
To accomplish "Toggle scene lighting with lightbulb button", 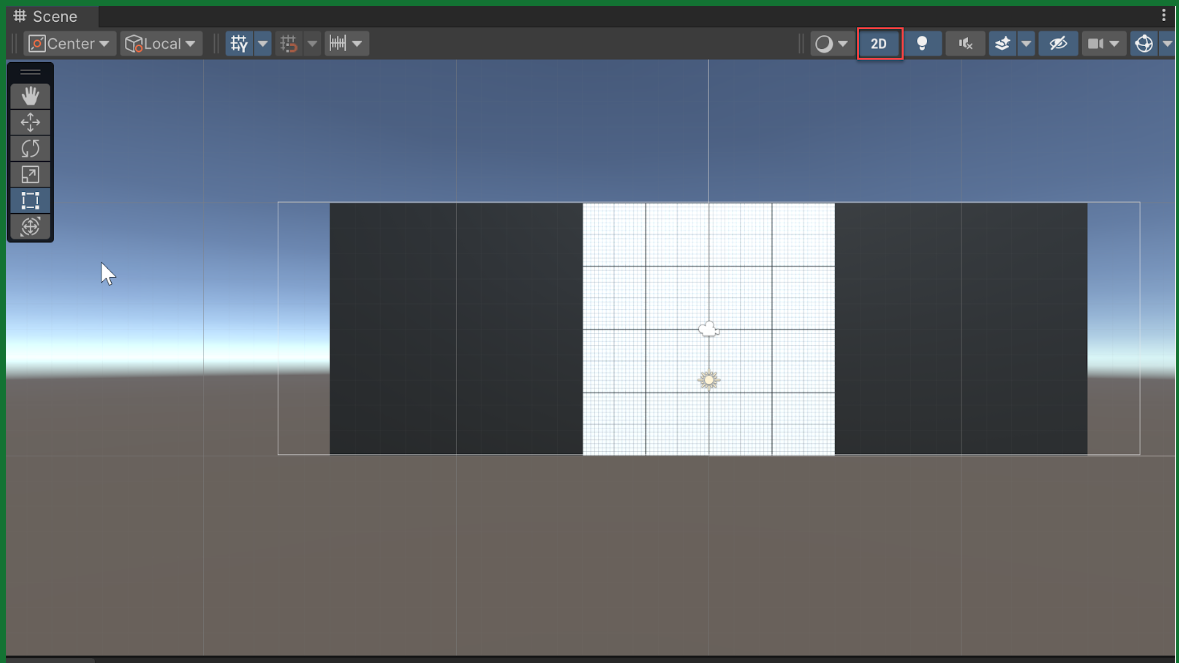I will click(922, 44).
